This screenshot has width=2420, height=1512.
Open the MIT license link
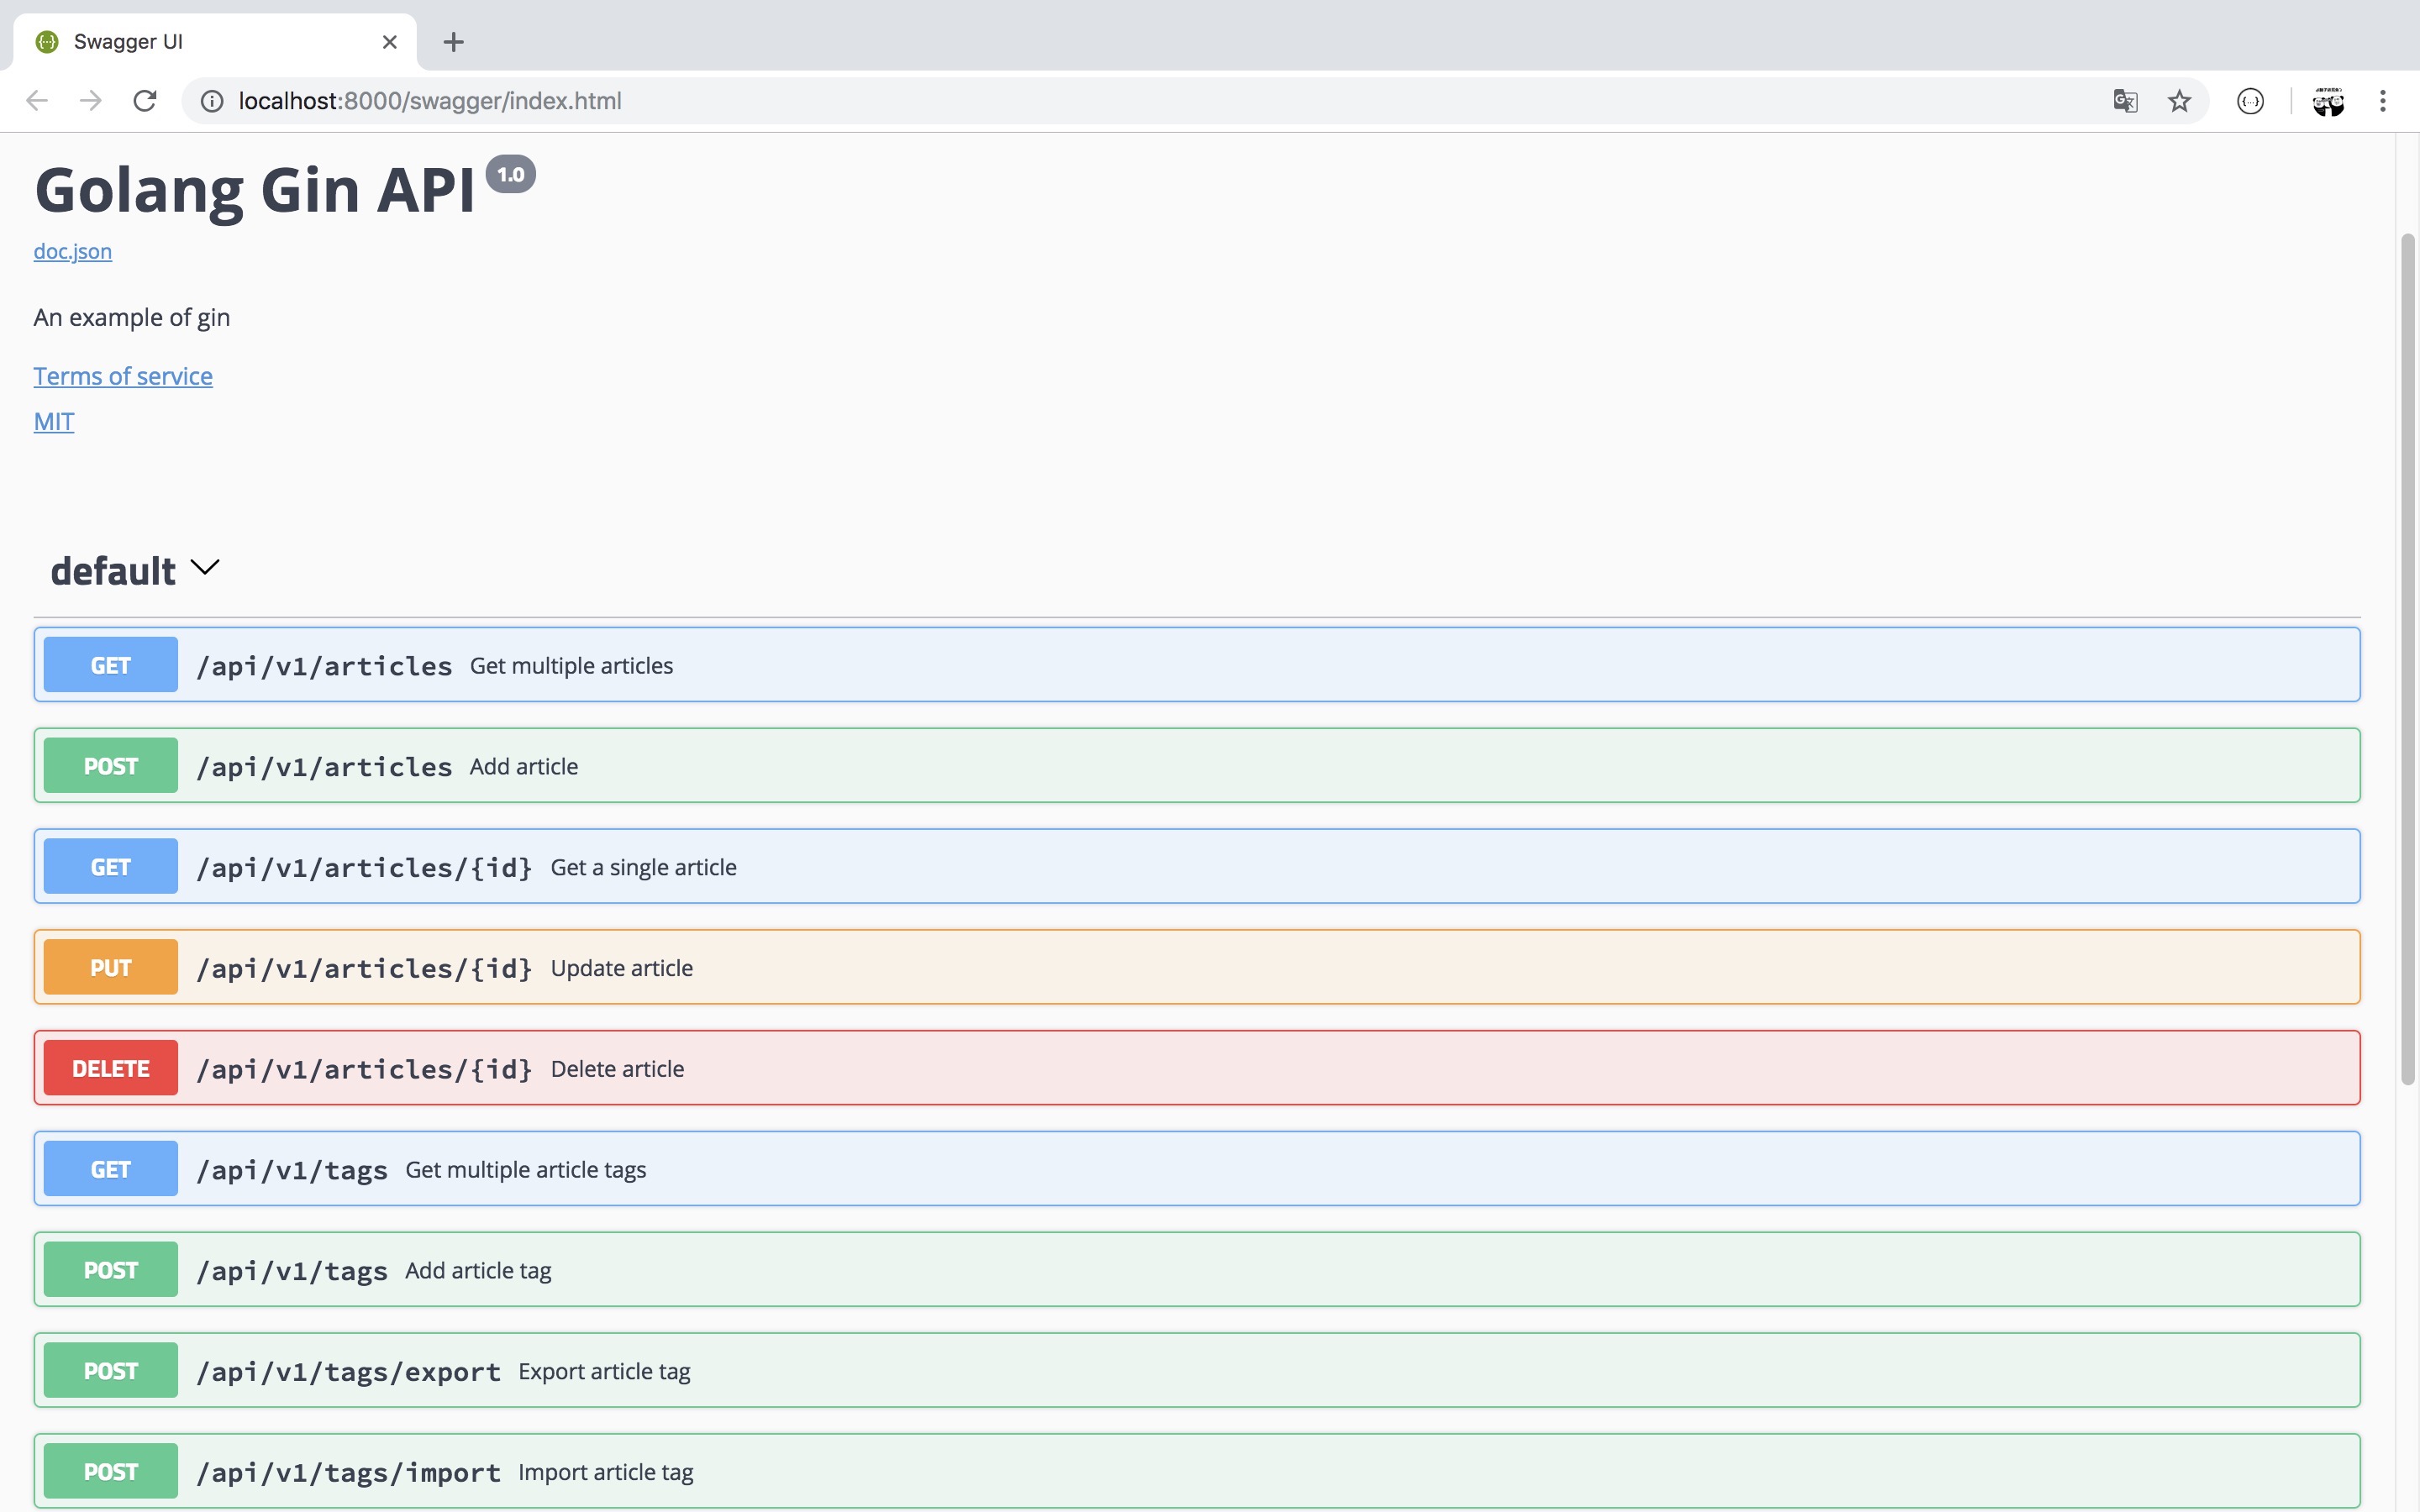[x=54, y=422]
